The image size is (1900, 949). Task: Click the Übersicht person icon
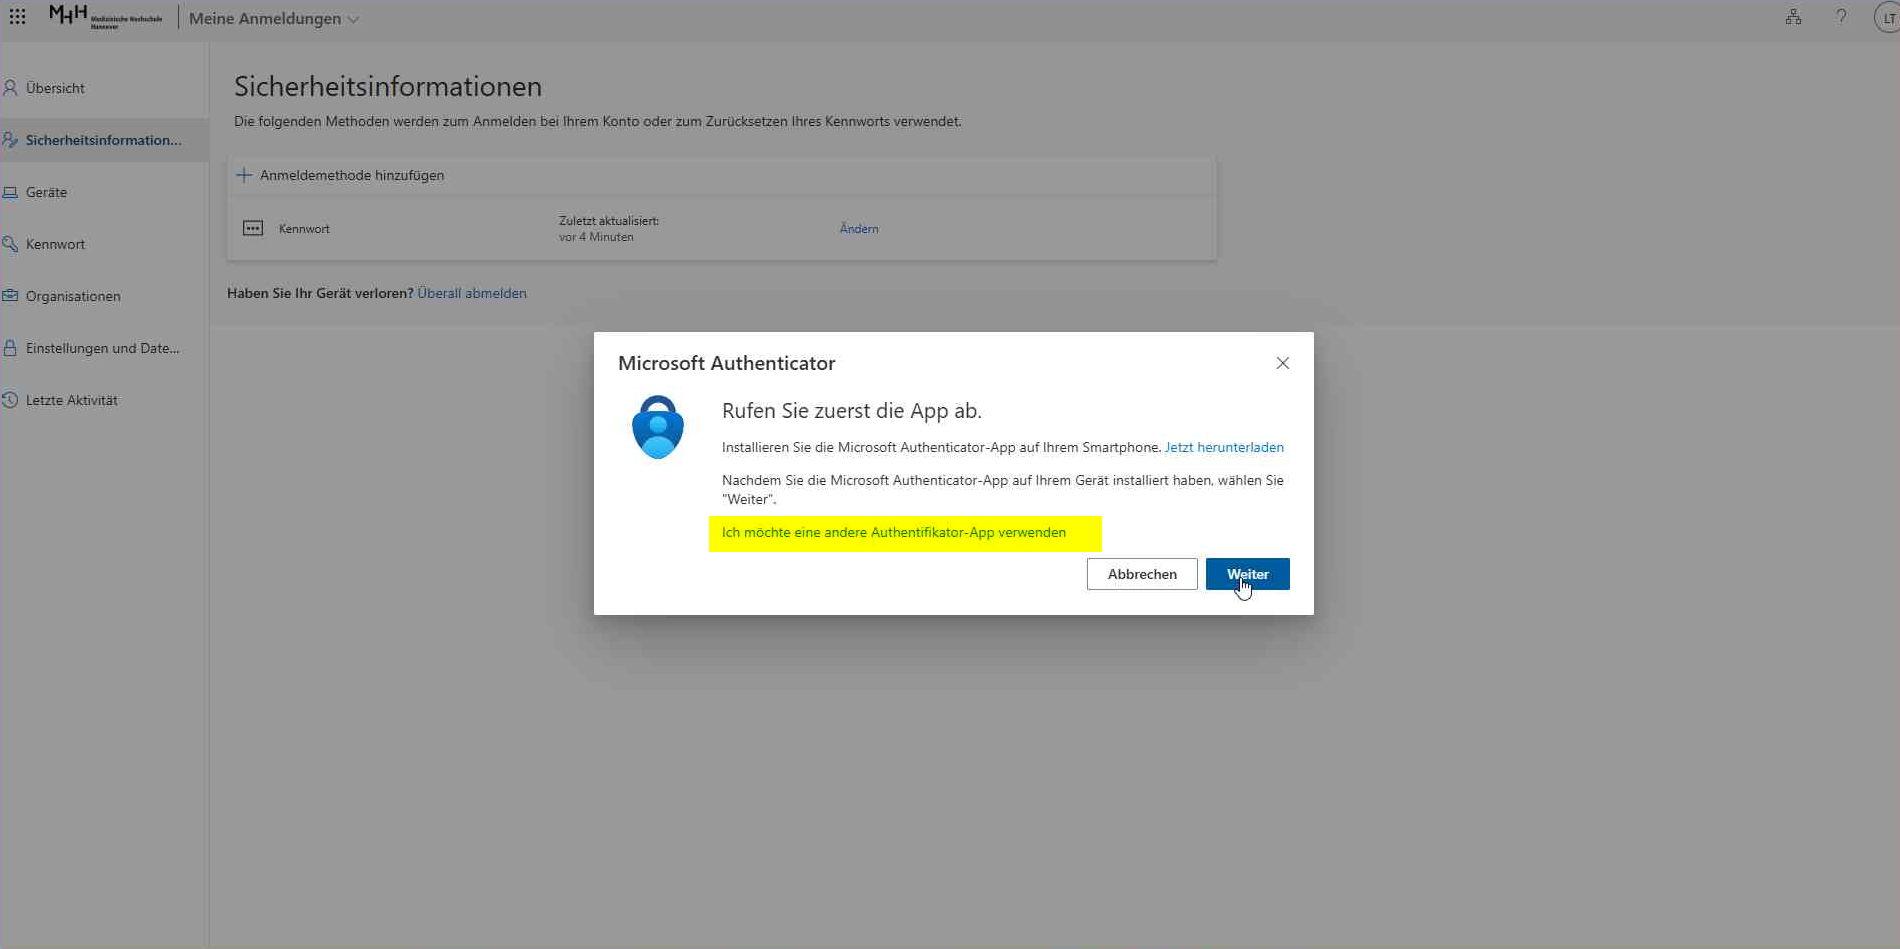pos(10,88)
